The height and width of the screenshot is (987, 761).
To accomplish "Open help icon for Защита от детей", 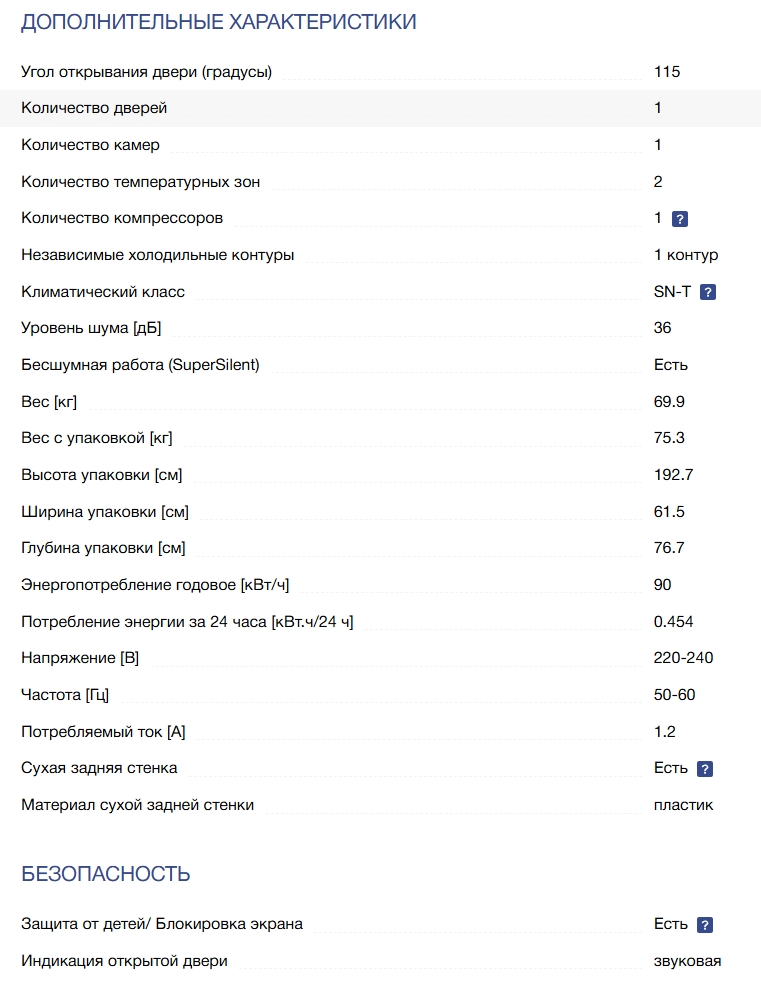I will pyautogui.click(x=705, y=925).
